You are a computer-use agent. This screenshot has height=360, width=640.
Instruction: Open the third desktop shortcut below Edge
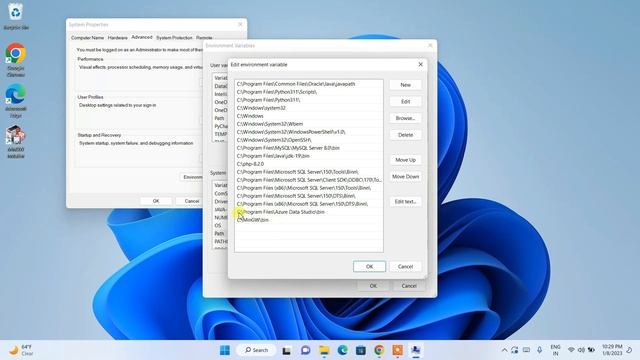point(16,142)
